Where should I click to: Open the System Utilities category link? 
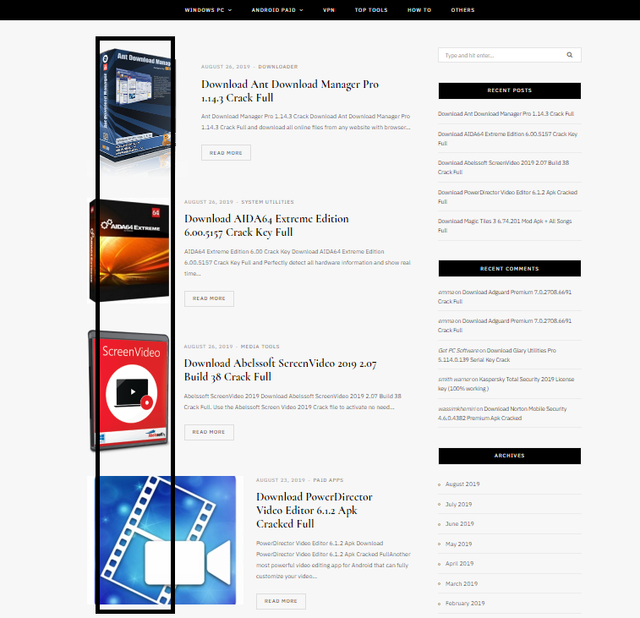267,202
